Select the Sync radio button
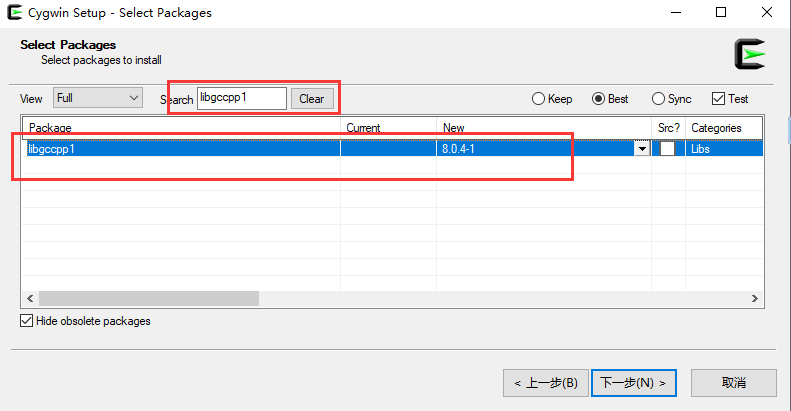Viewport: 791px width, 411px height. pos(671,99)
